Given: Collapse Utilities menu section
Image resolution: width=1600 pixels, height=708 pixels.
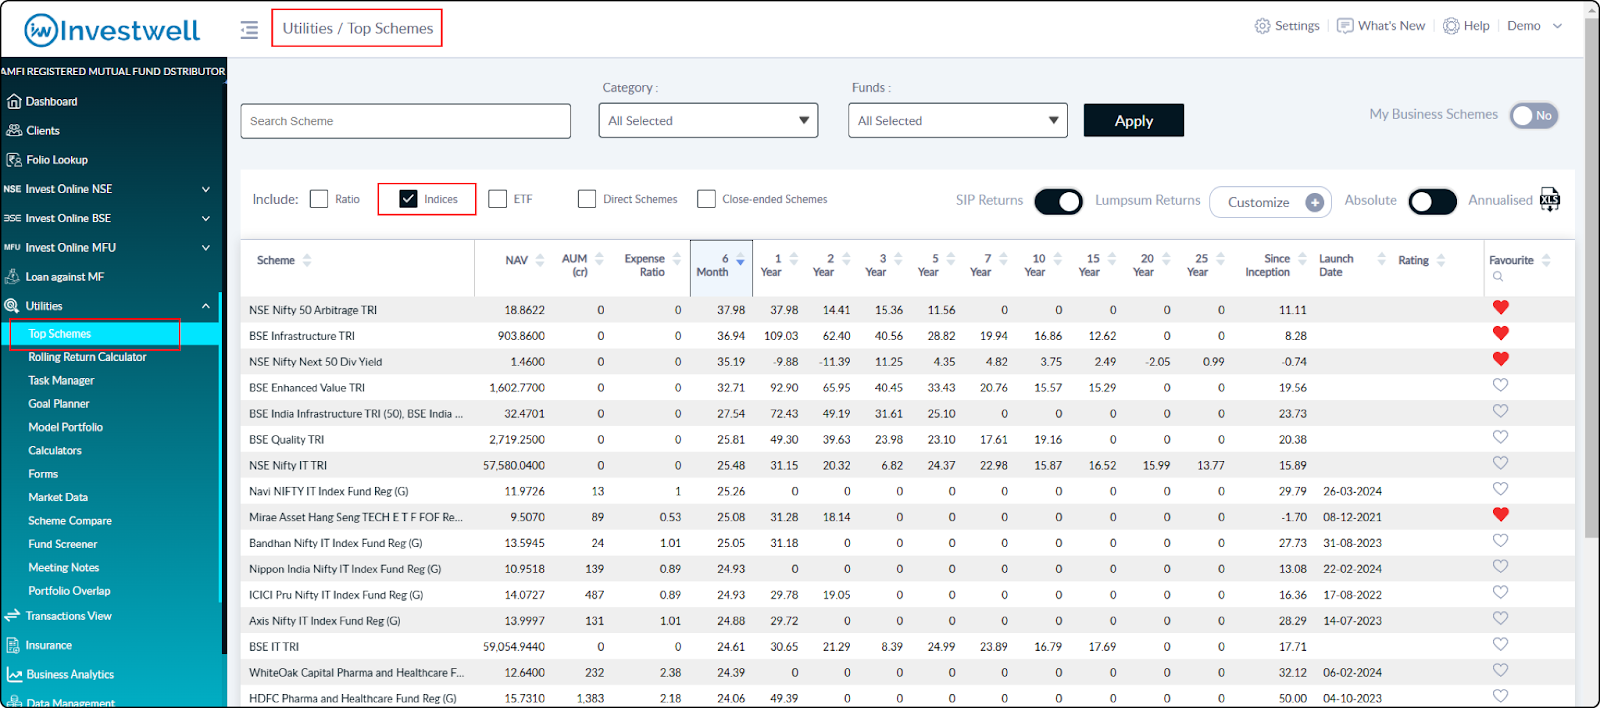Looking at the screenshot, I should [110, 306].
